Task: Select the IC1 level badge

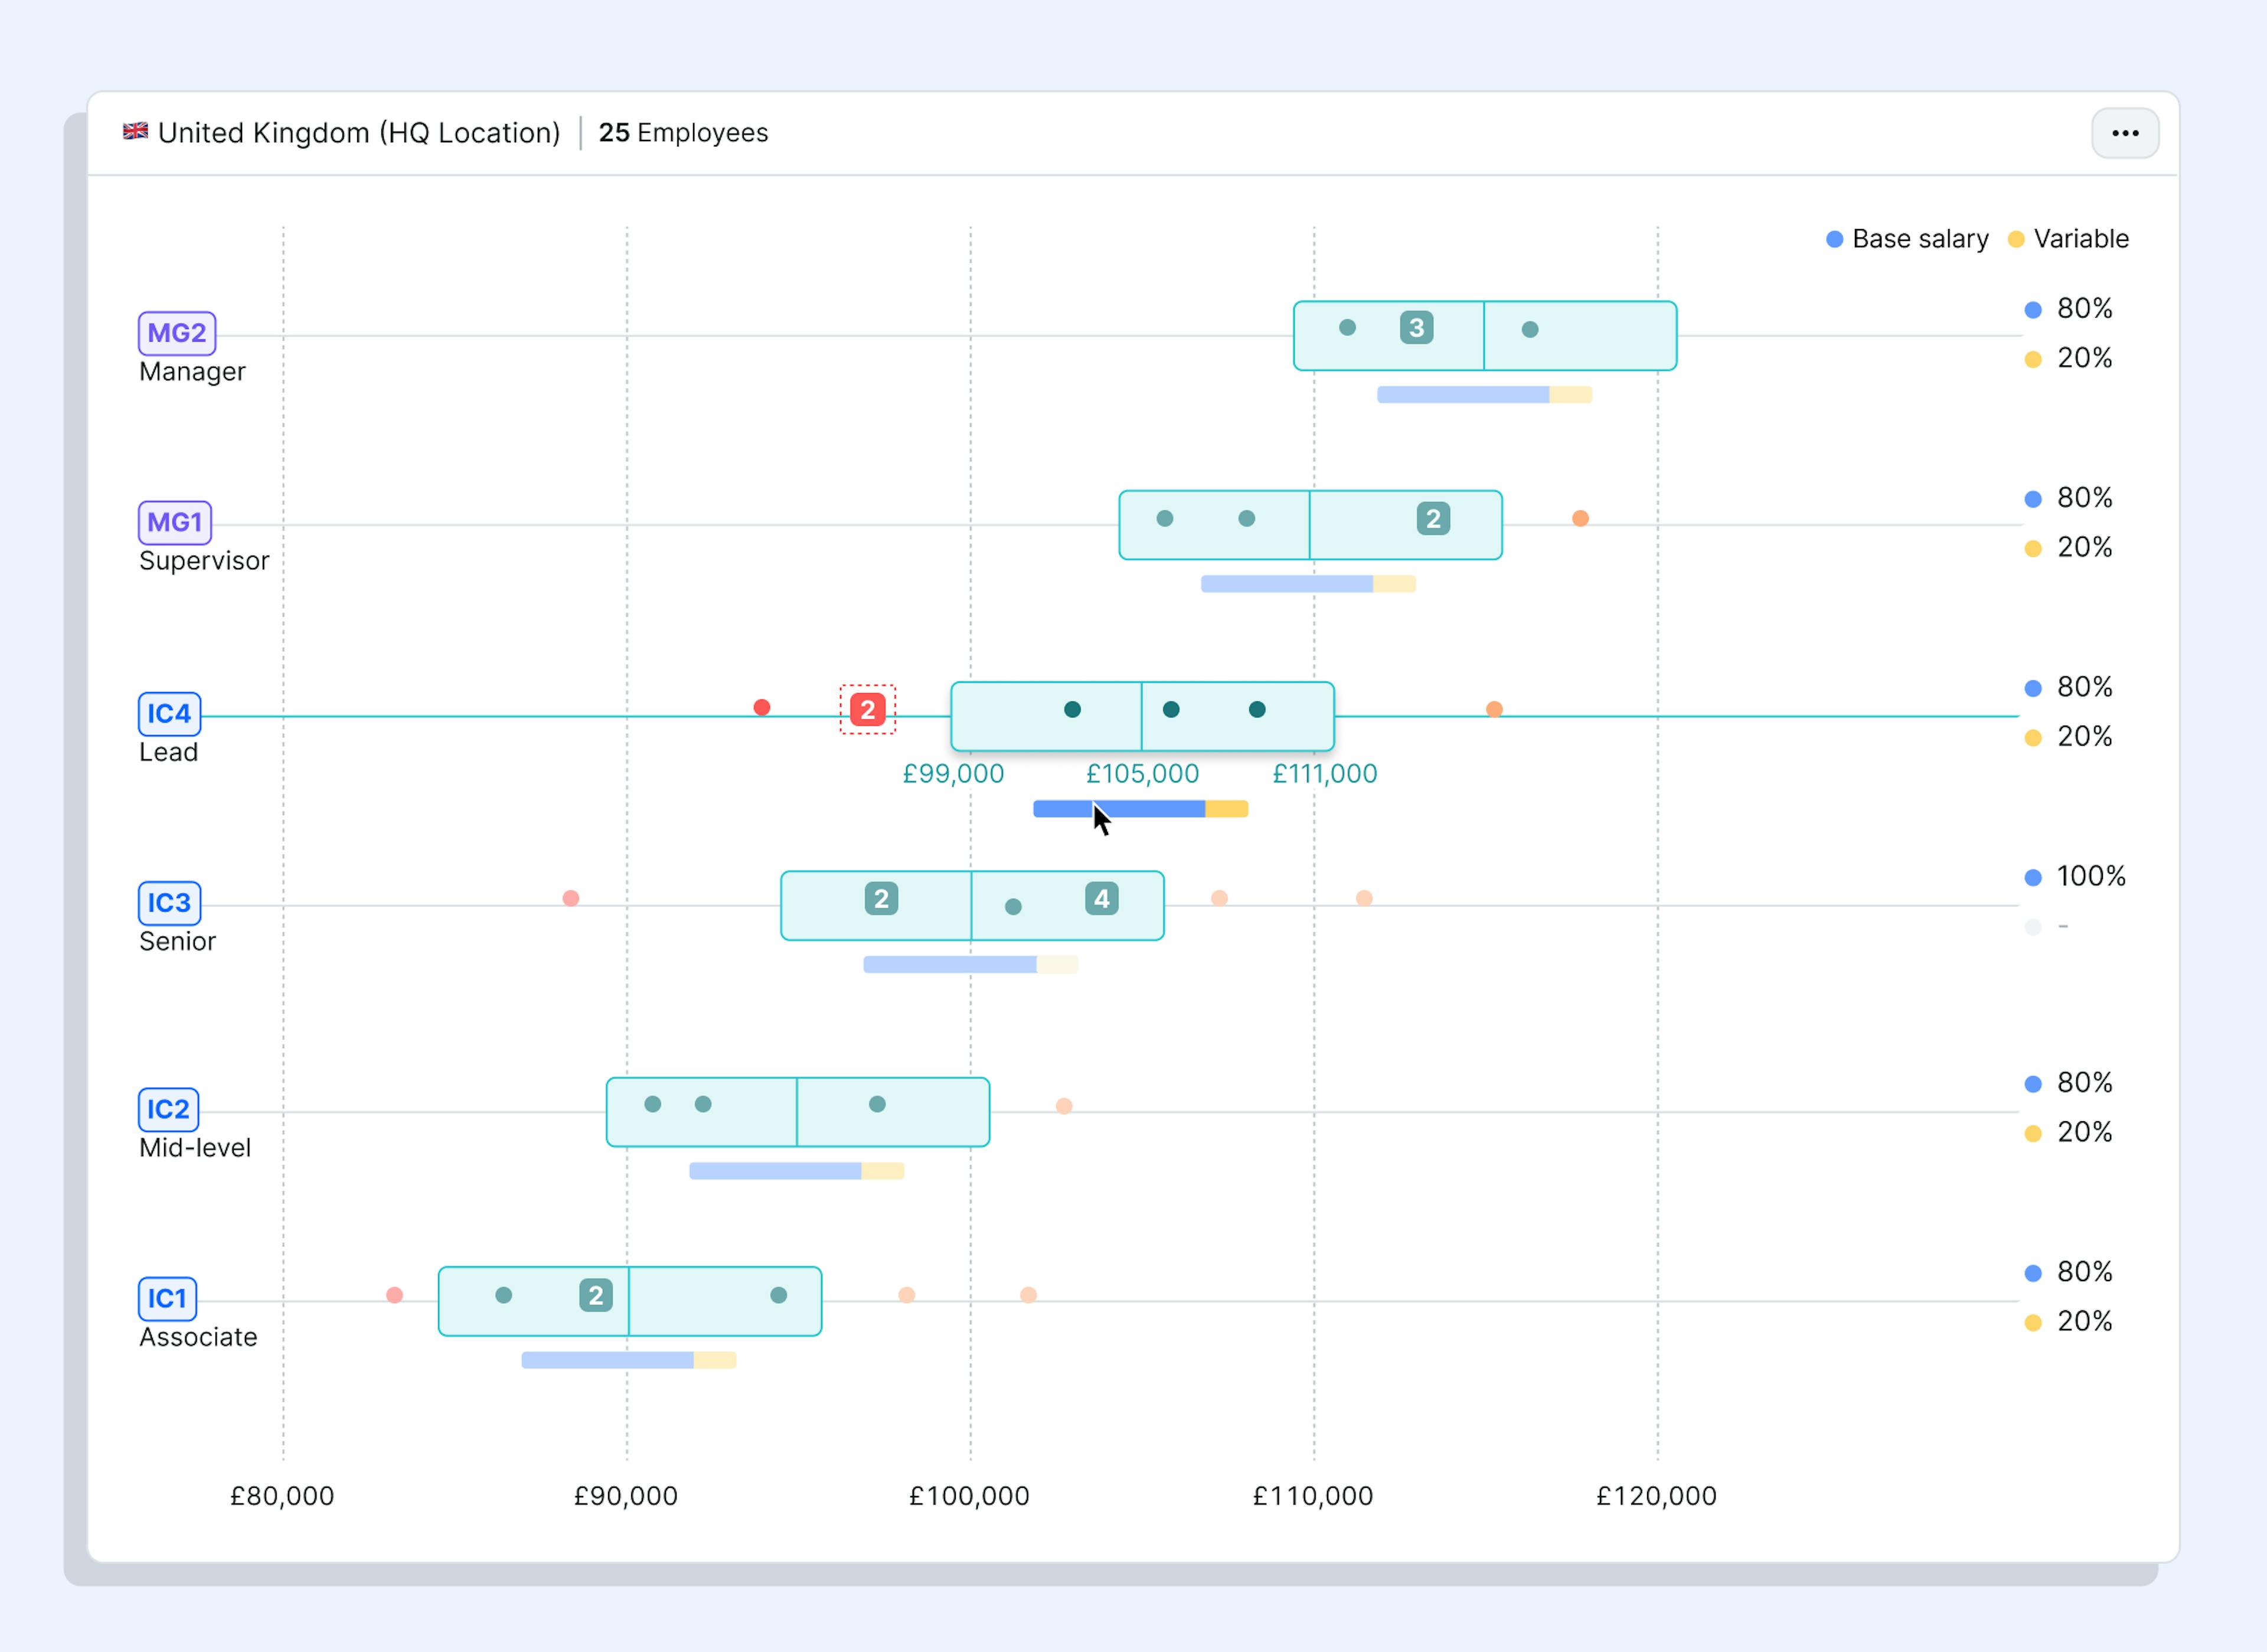Action: point(166,1298)
